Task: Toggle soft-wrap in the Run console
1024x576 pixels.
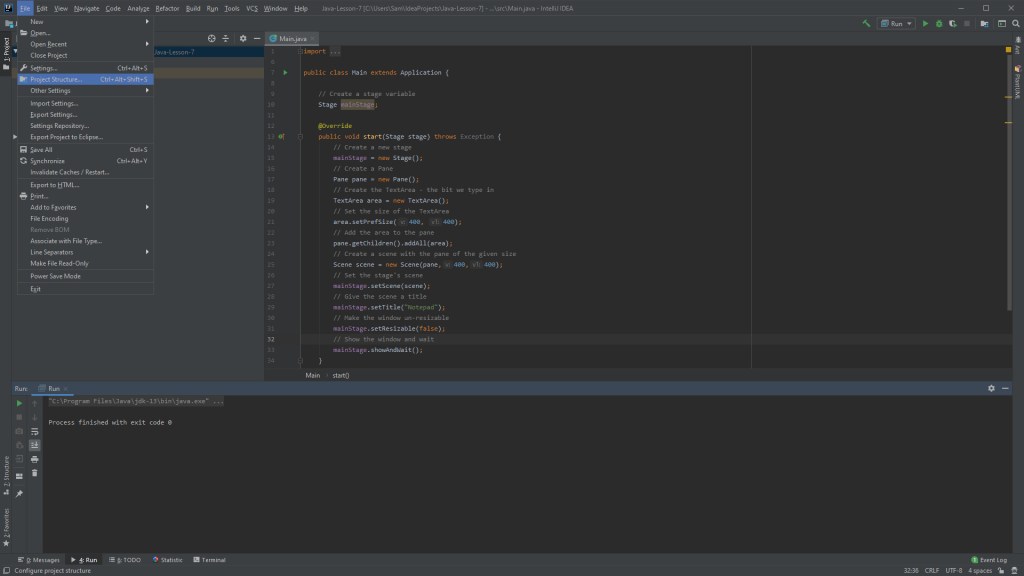Action: (x=34, y=431)
